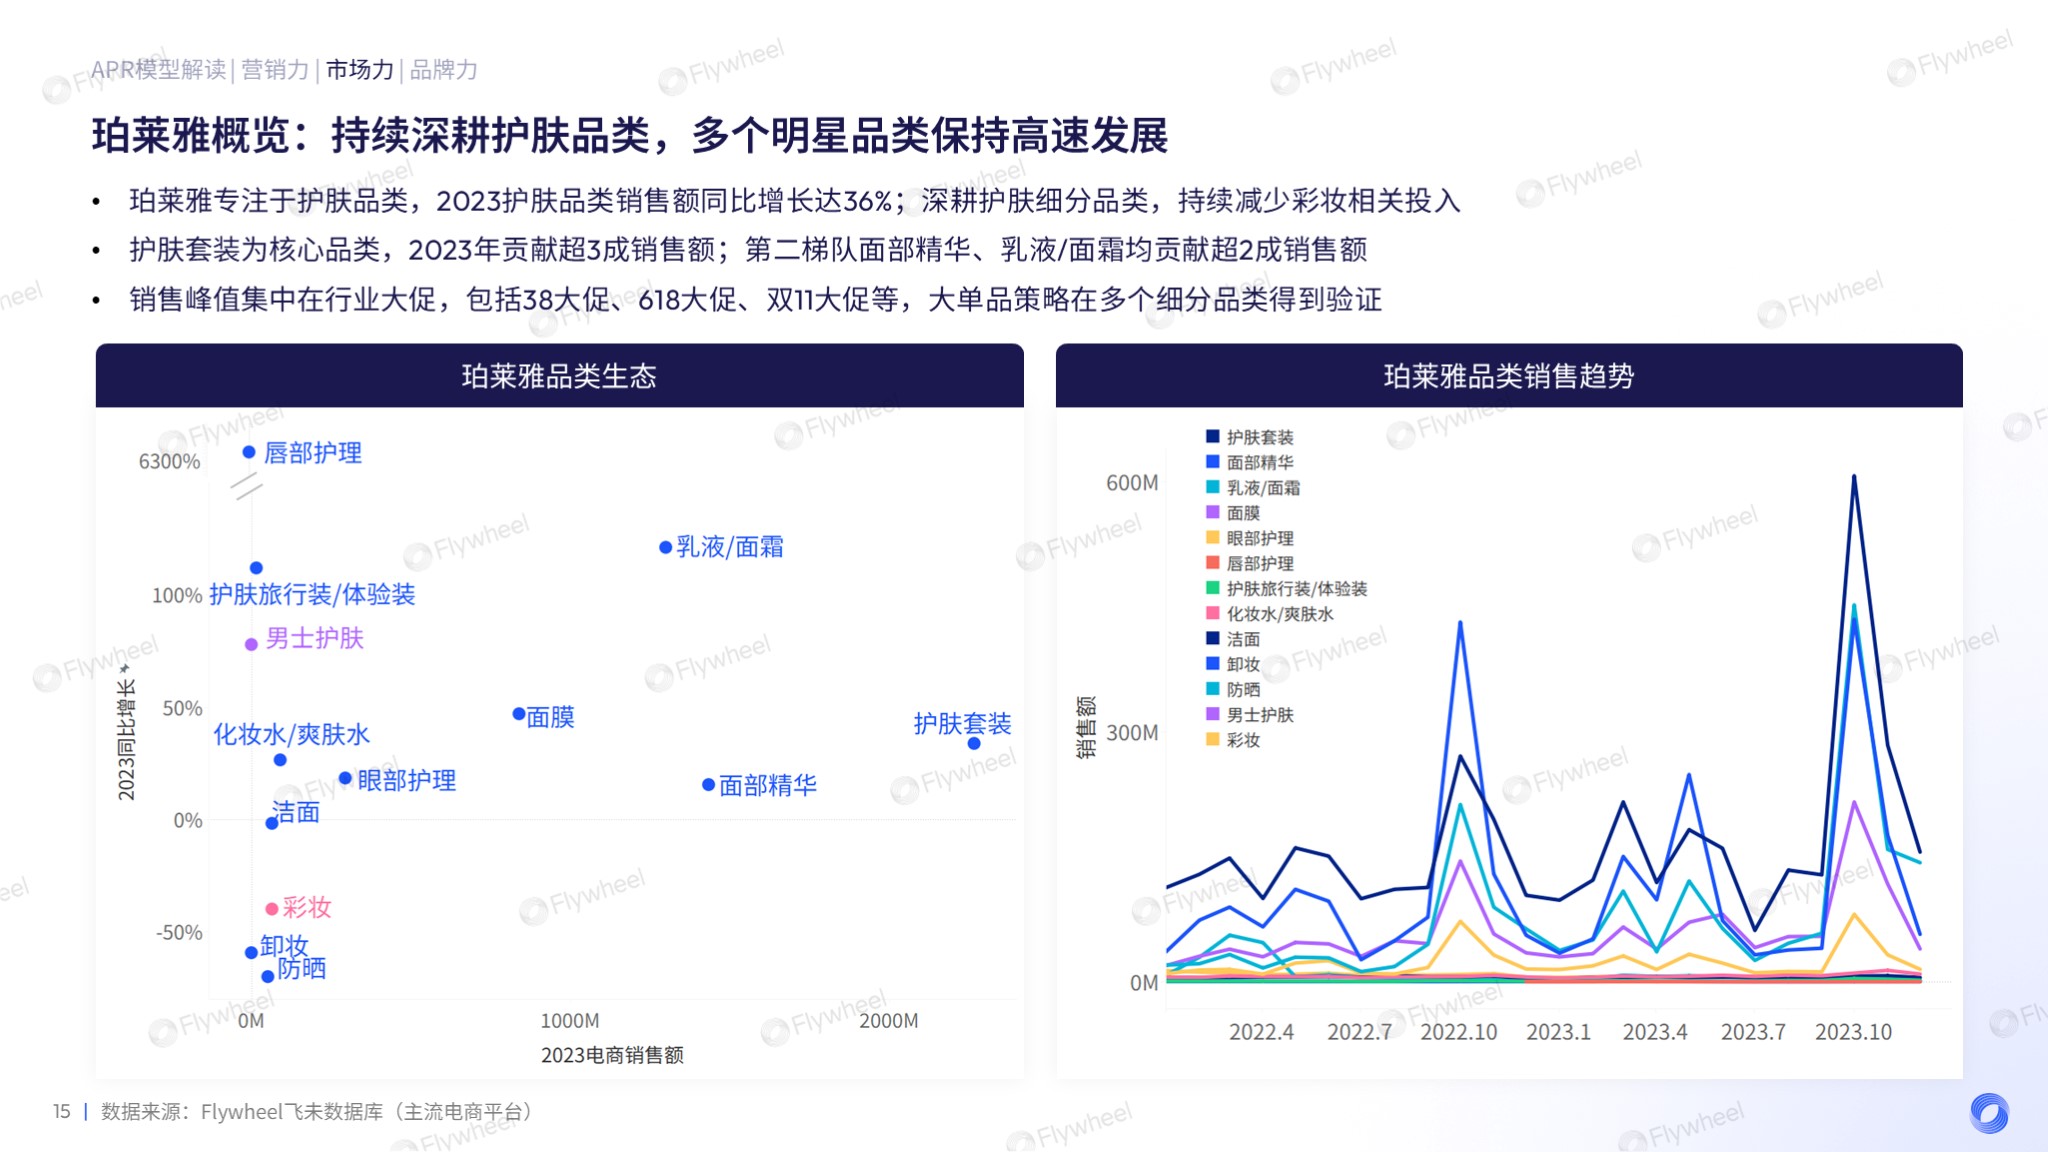This screenshot has height=1152, width=2048.
Task: Click the 防晒 legend color swatch
Action: pos(1212,689)
